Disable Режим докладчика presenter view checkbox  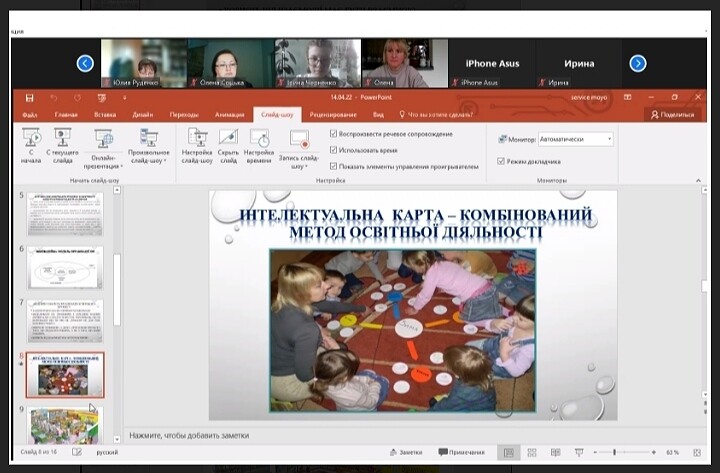501,160
